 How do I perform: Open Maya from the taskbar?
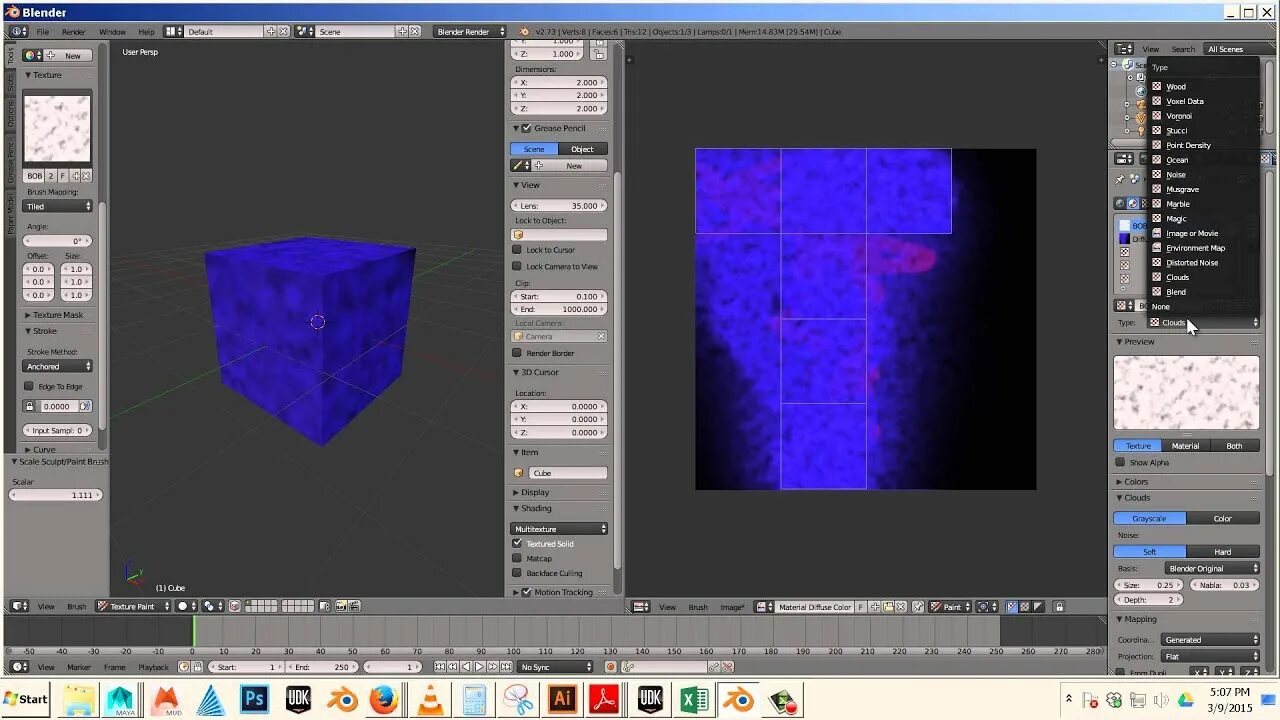122,699
